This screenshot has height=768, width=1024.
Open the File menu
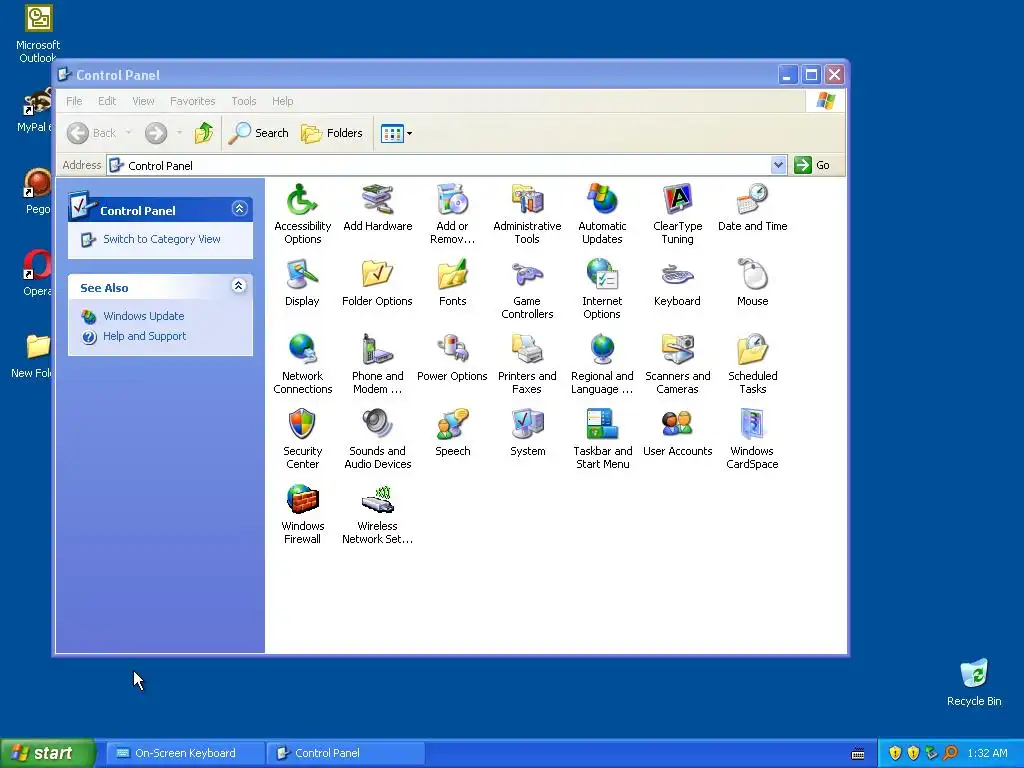click(74, 101)
